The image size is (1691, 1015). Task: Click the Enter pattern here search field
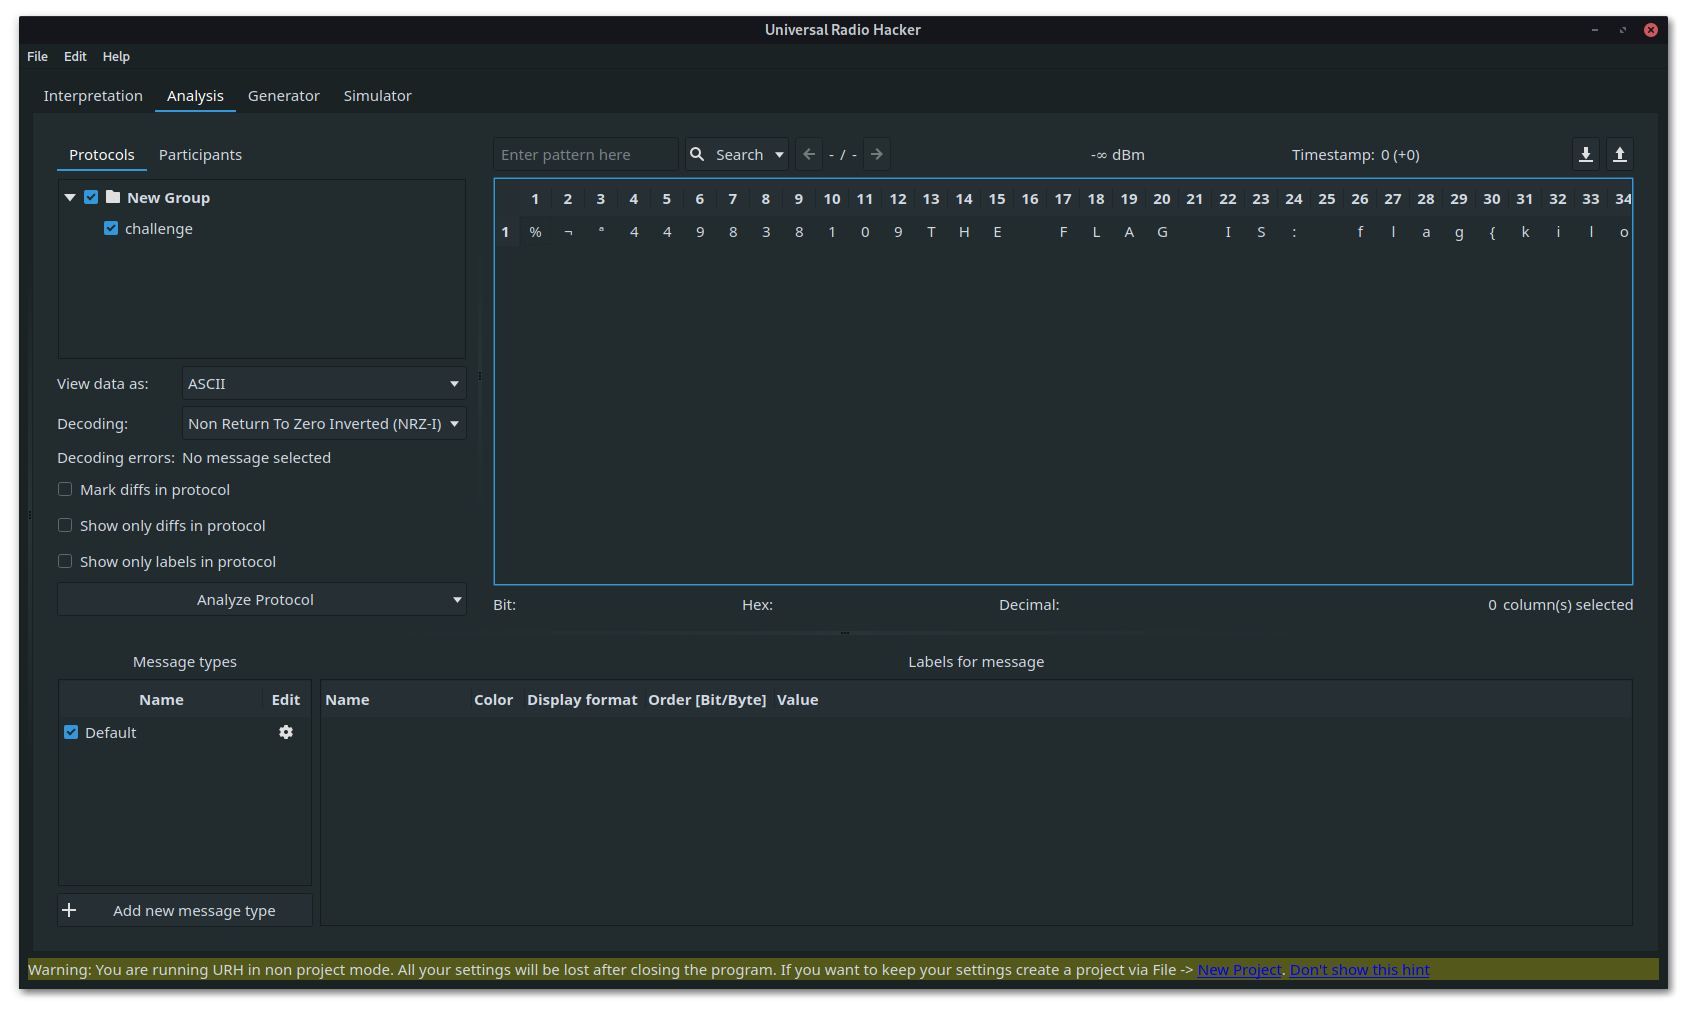tap(585, 154)
